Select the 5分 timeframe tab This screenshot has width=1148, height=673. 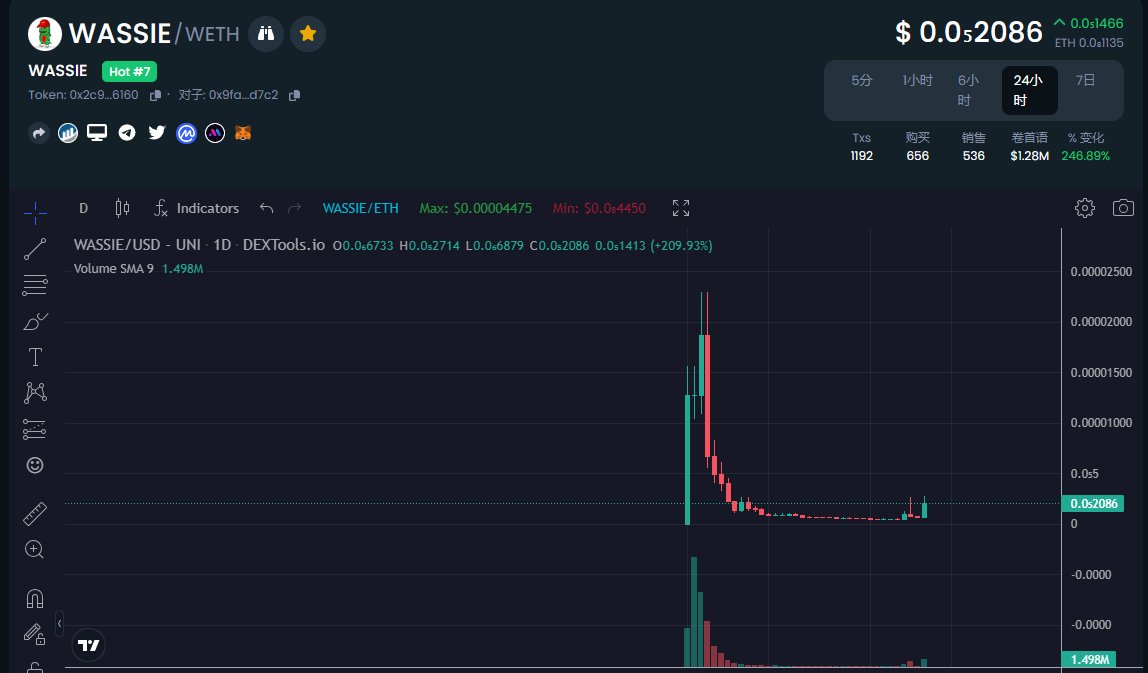pos(862,81)
